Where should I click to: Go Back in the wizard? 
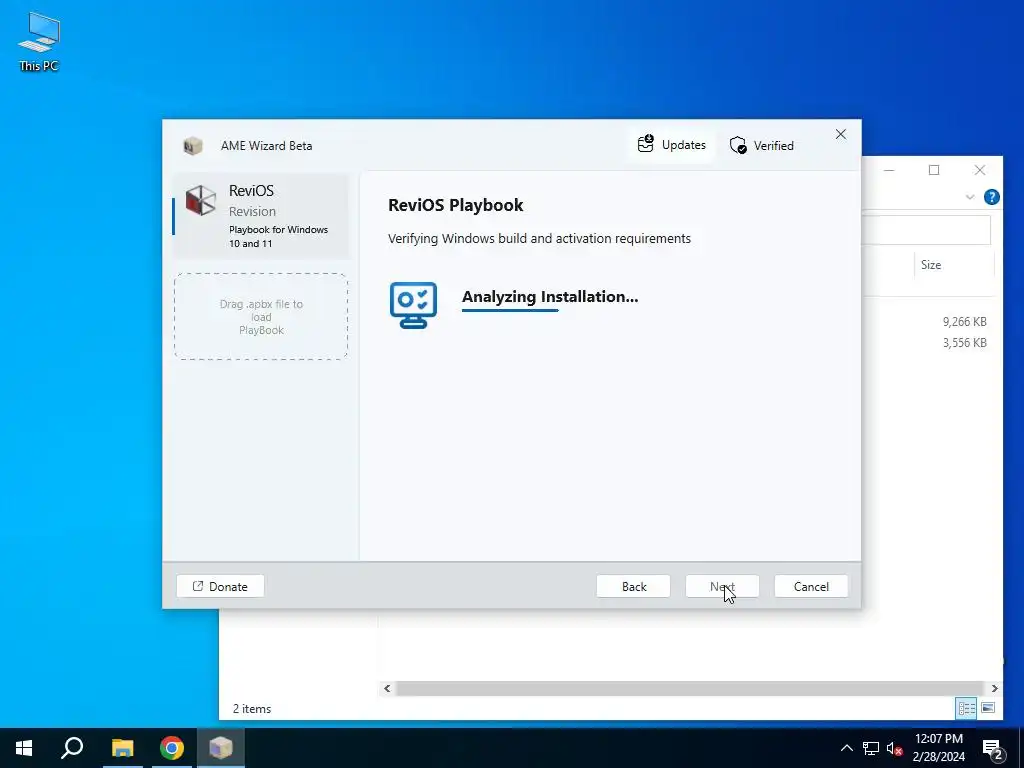(633, 586)
